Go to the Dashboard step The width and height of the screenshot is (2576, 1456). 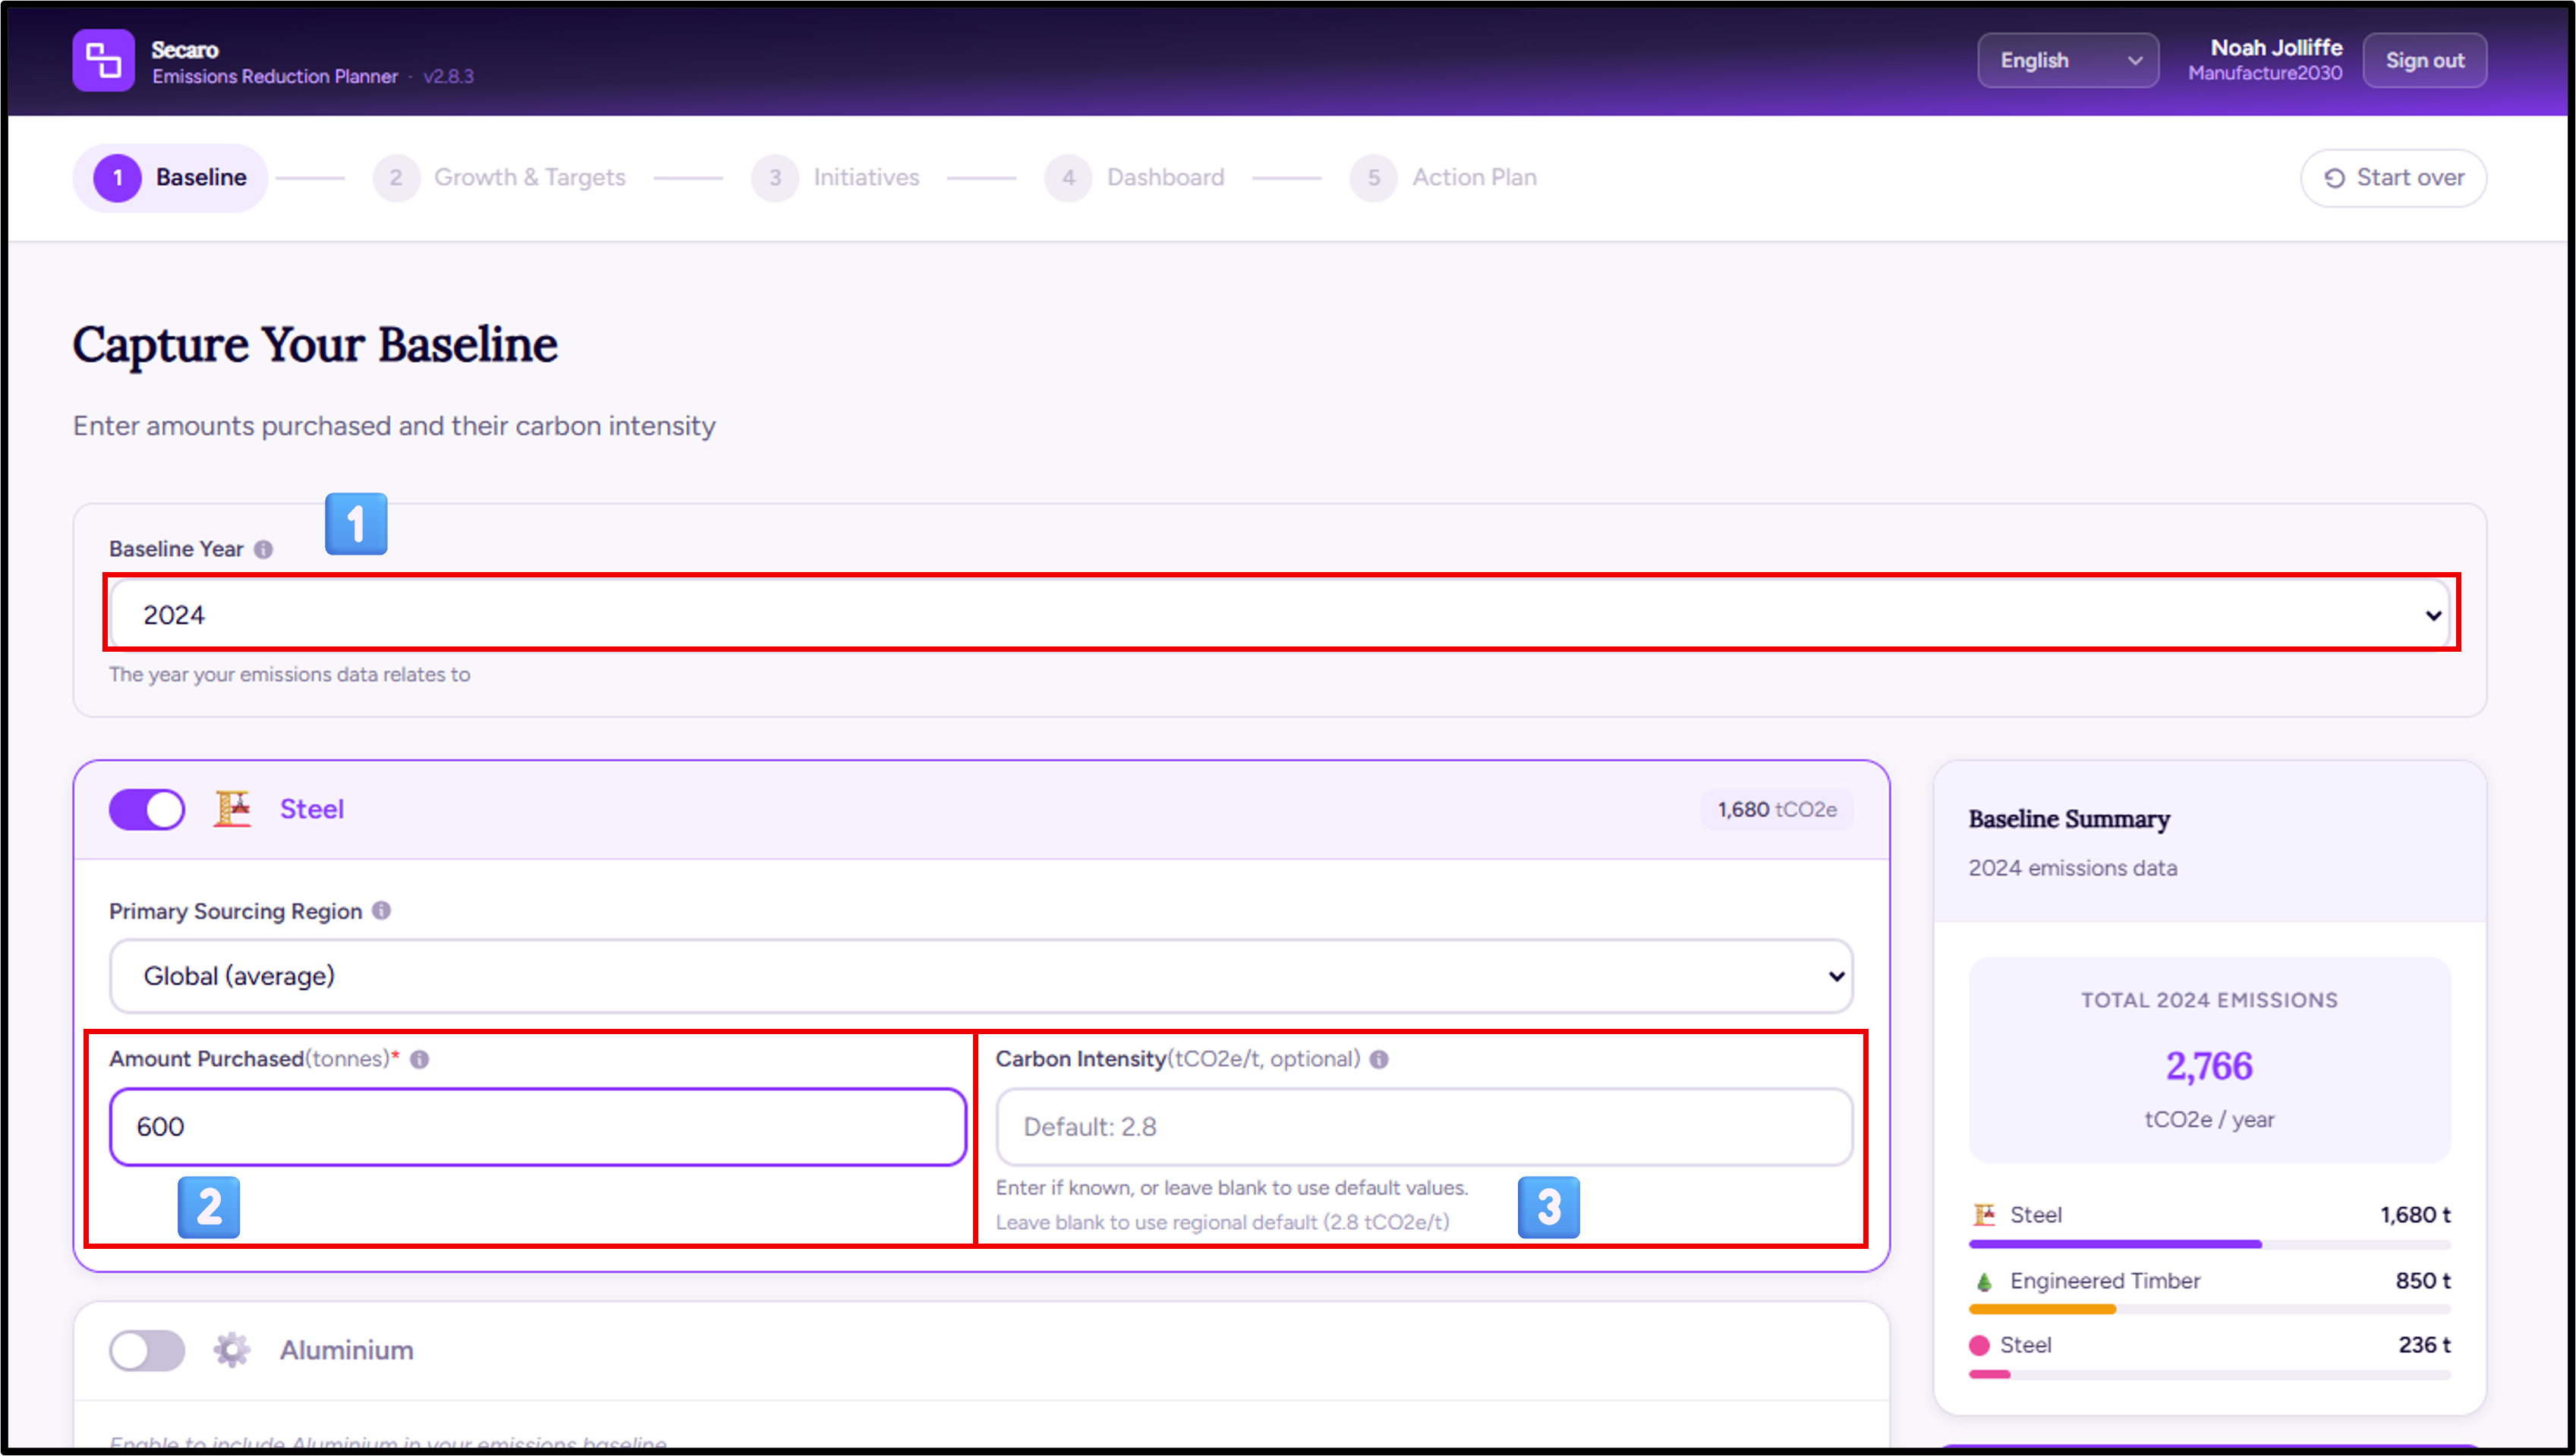(x=1135, y=178)
